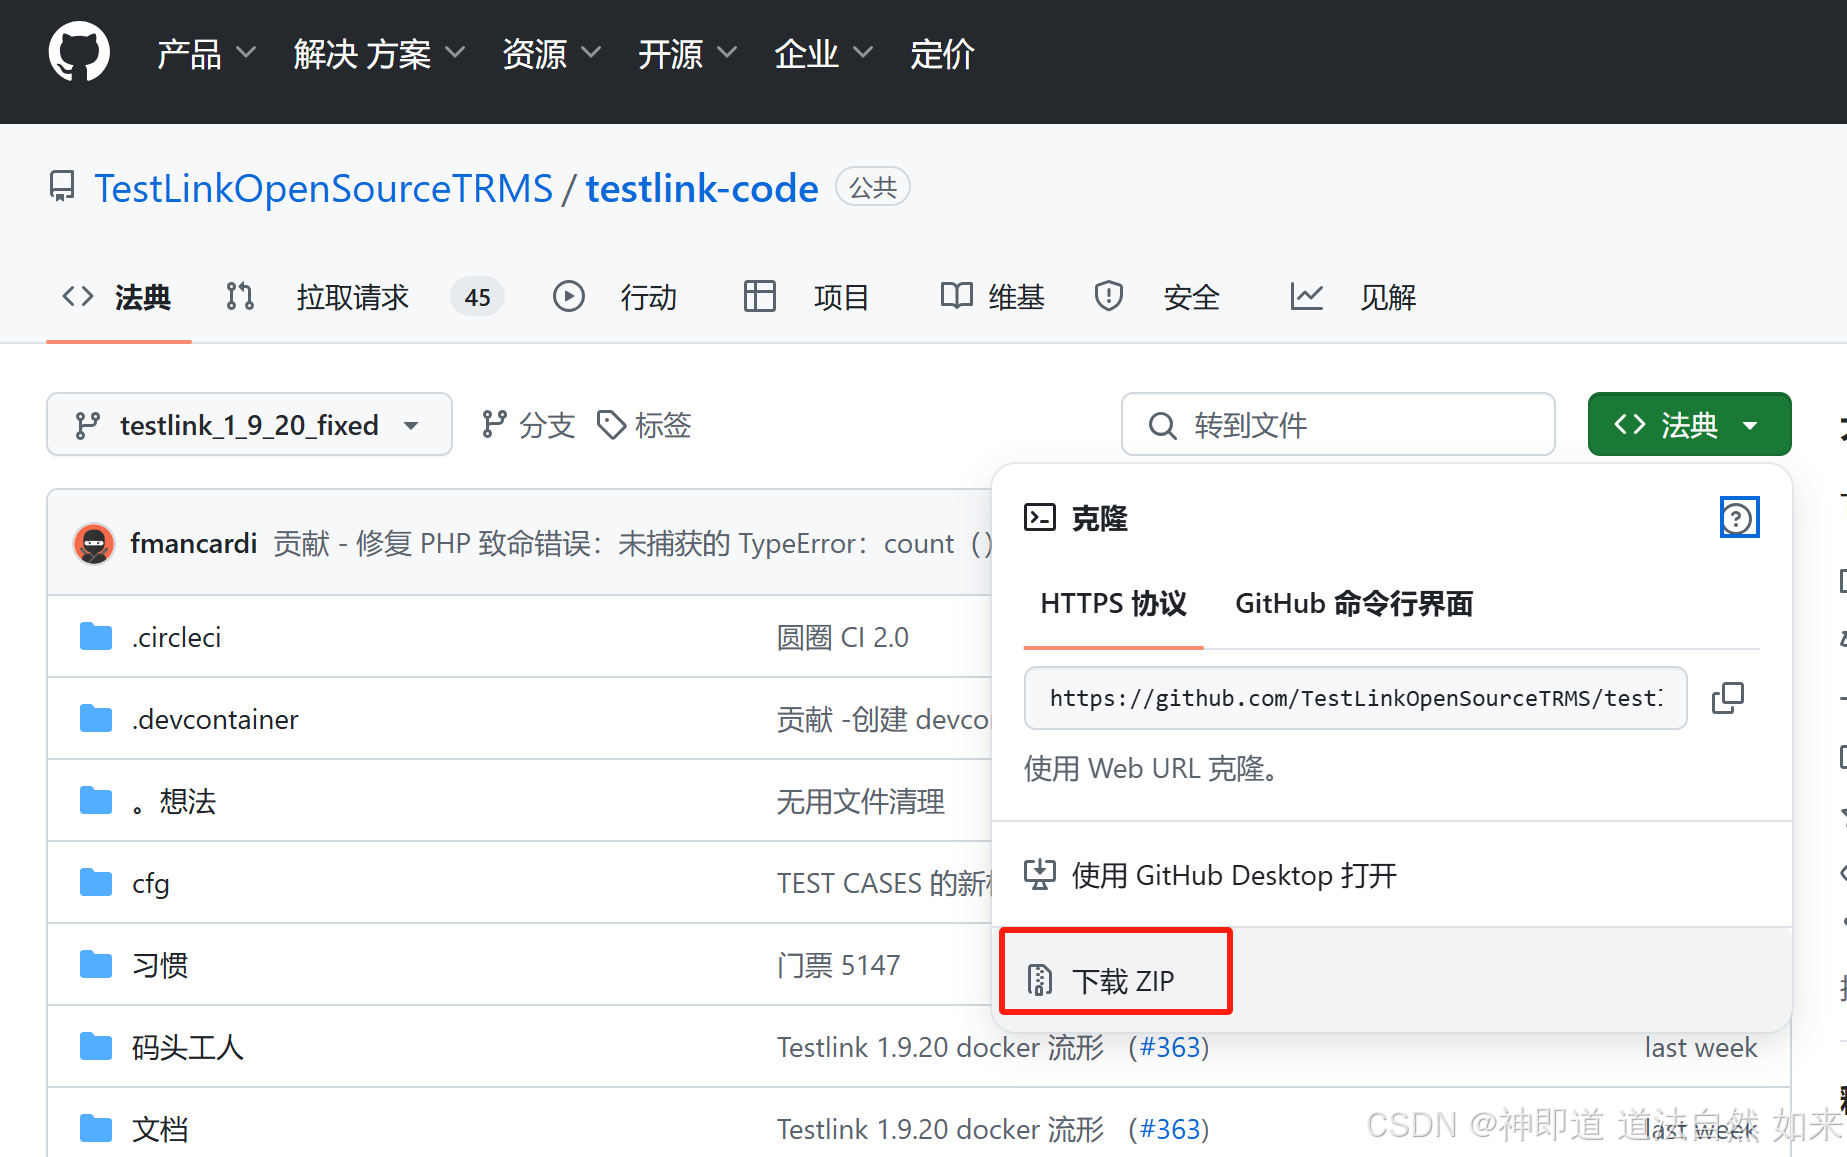Select the 法典 code tab
This screenshot has width=1847, height=1157.
(118, 297)
